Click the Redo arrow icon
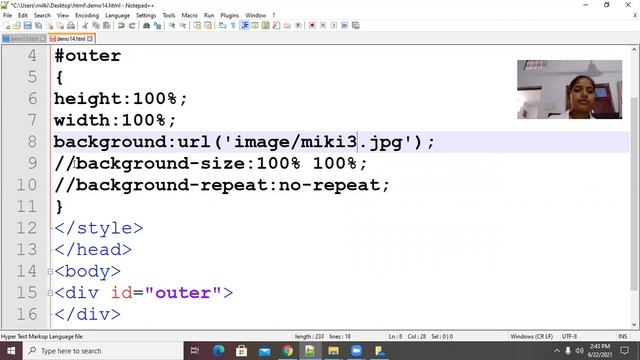Viewport: 640px width, 360px height. pyautogui.click(x=132, y=25)
